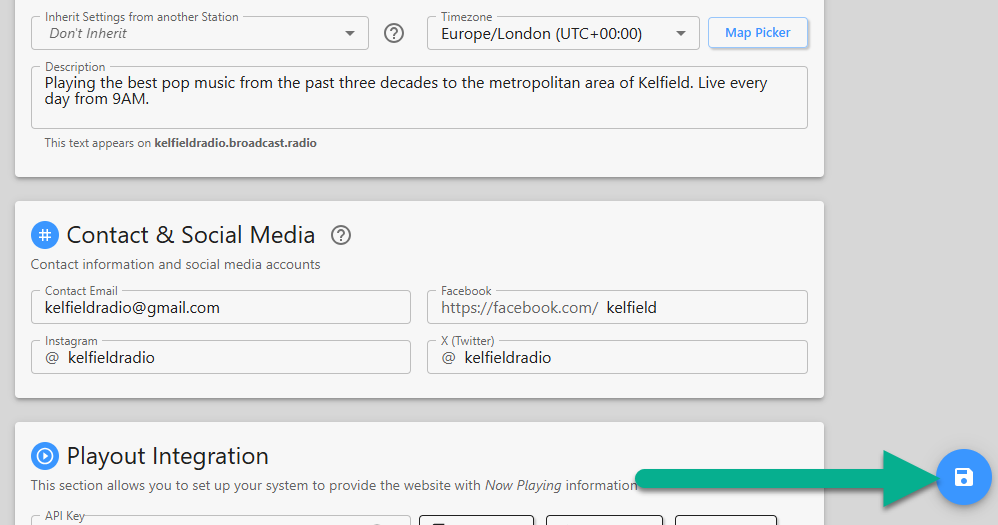Expand the Inherit Settings from another Station dropdown

coord(200,33)
